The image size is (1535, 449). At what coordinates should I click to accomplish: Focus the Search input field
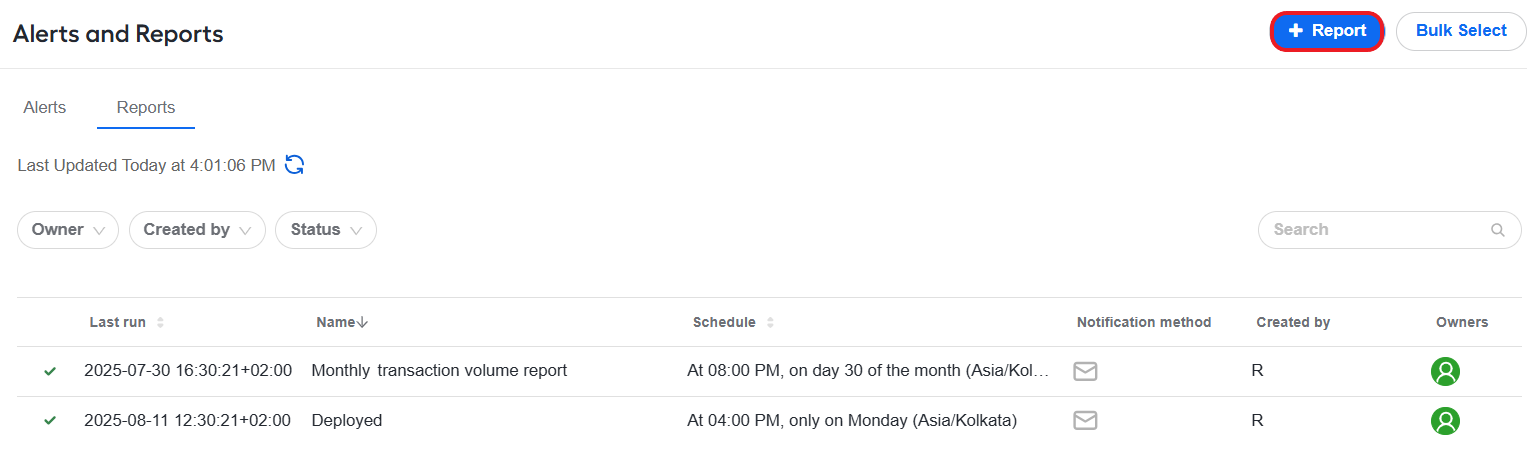(1390, 230)
